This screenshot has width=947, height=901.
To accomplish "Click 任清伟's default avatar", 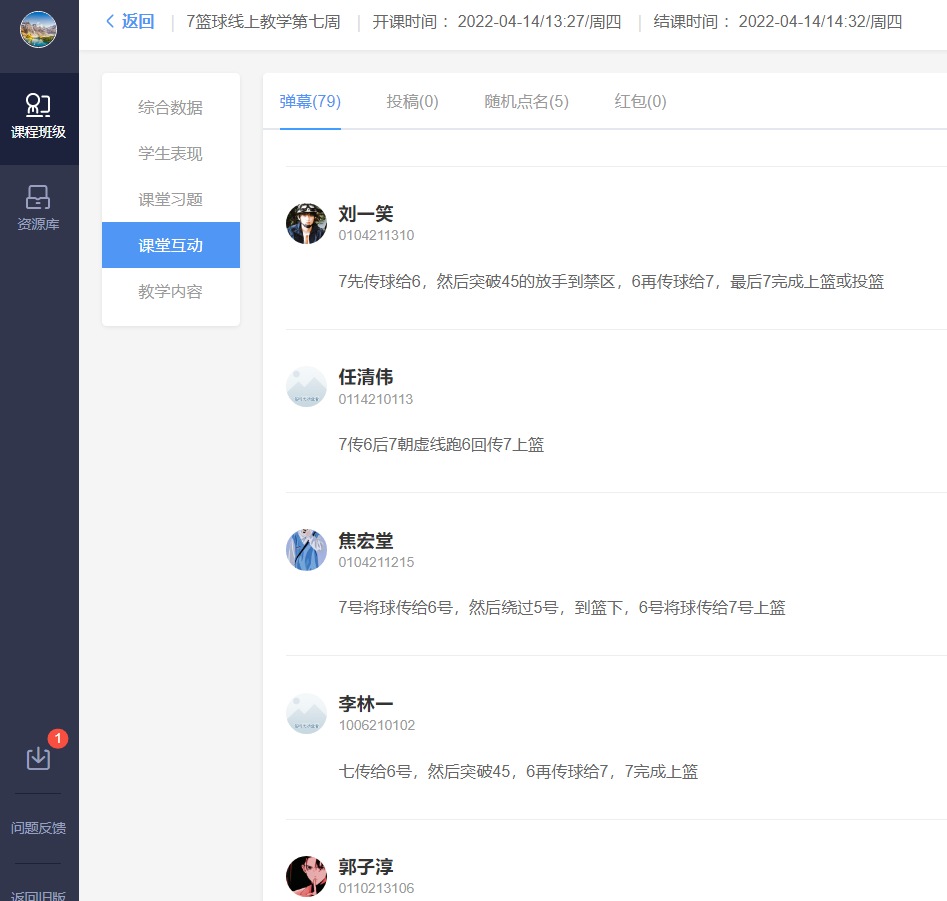I will click(306, 386).
